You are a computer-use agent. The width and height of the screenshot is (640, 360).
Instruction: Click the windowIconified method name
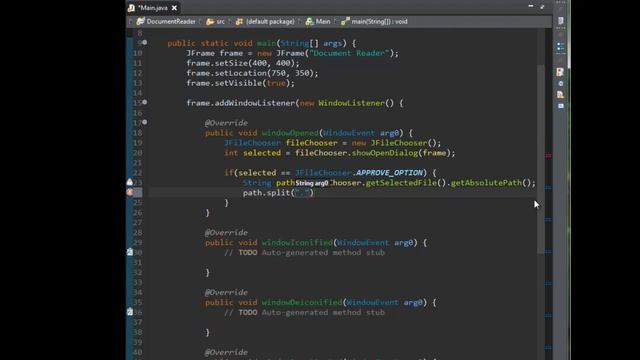297,242
